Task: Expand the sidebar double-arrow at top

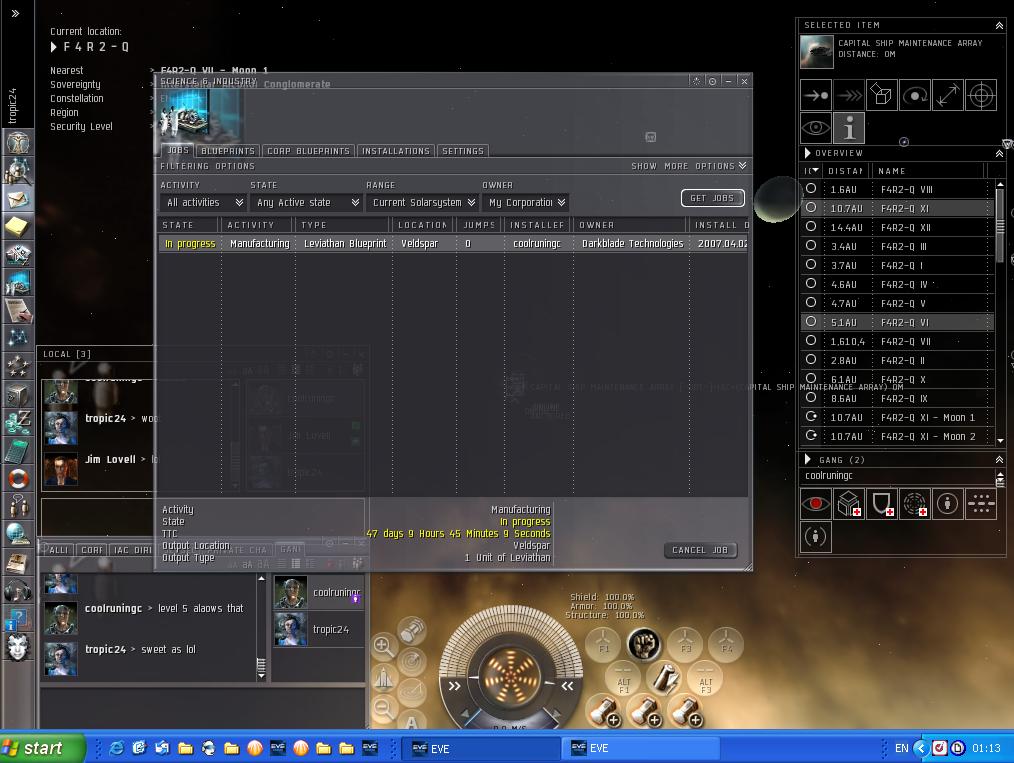Action: click(16, 13)
